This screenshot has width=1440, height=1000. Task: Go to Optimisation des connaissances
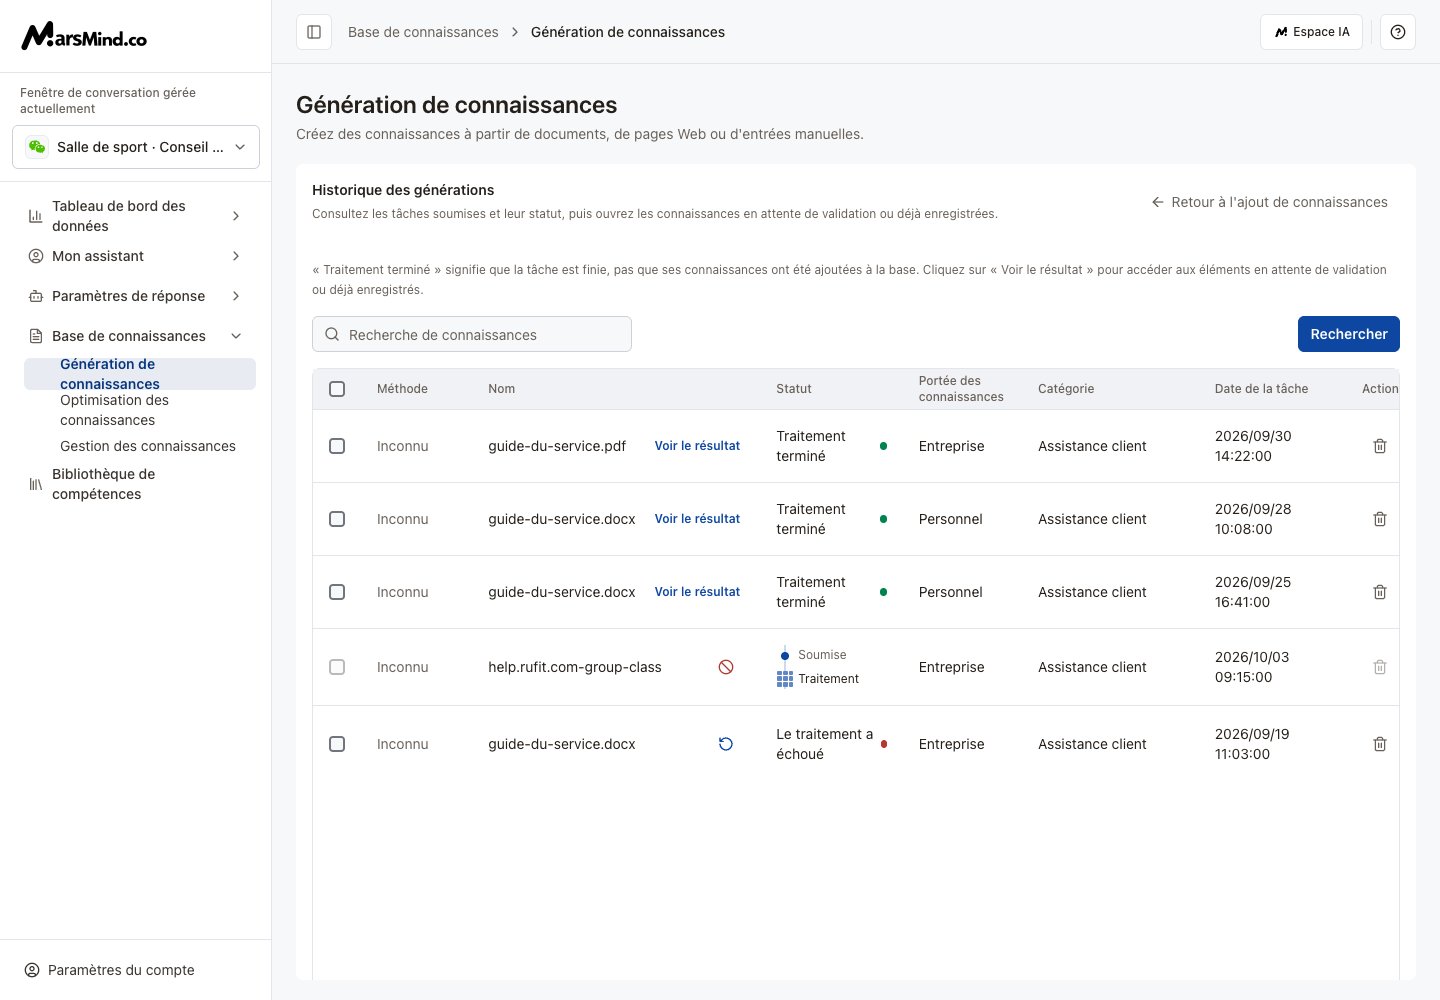coord(114,410)
